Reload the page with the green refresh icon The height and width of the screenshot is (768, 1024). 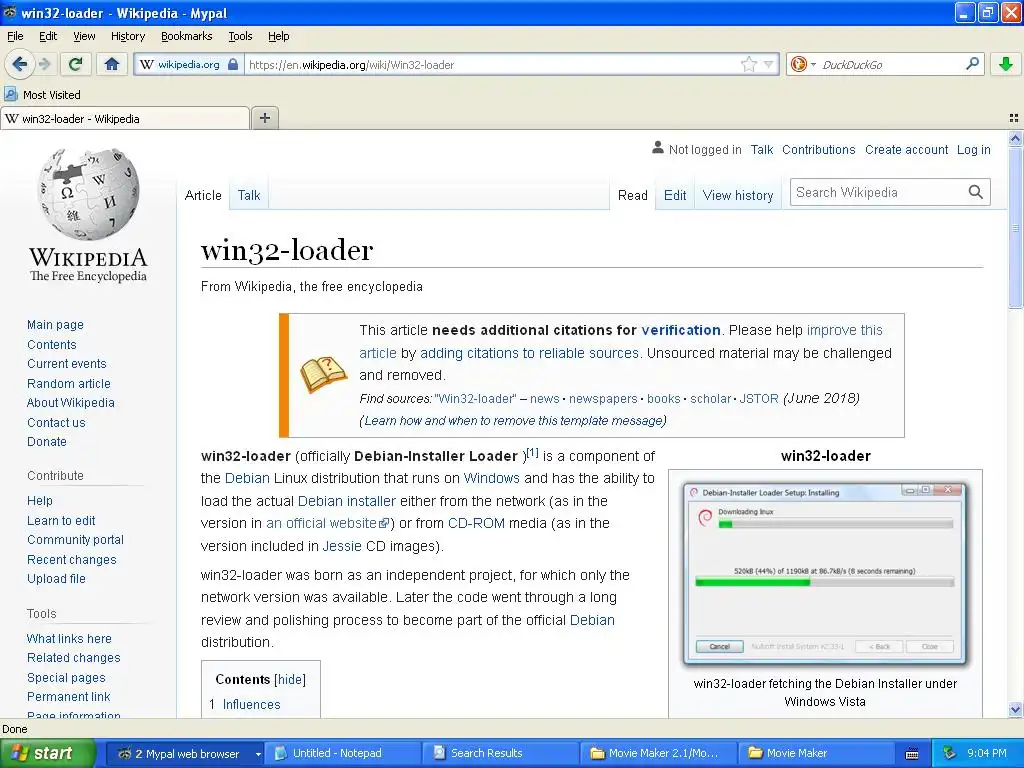[76, 64]
